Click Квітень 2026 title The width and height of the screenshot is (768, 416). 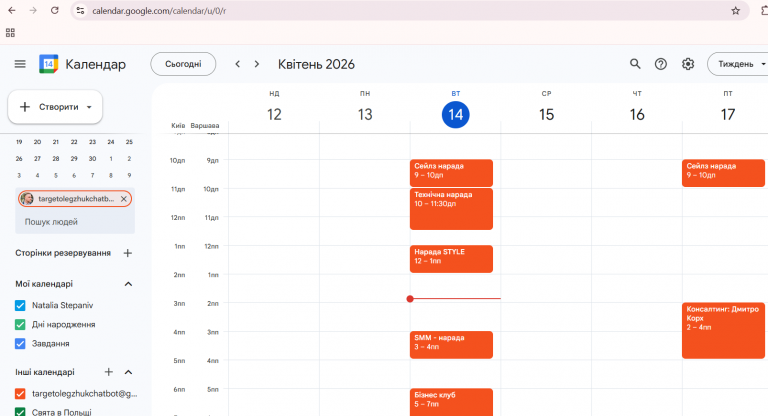[316, 64]
